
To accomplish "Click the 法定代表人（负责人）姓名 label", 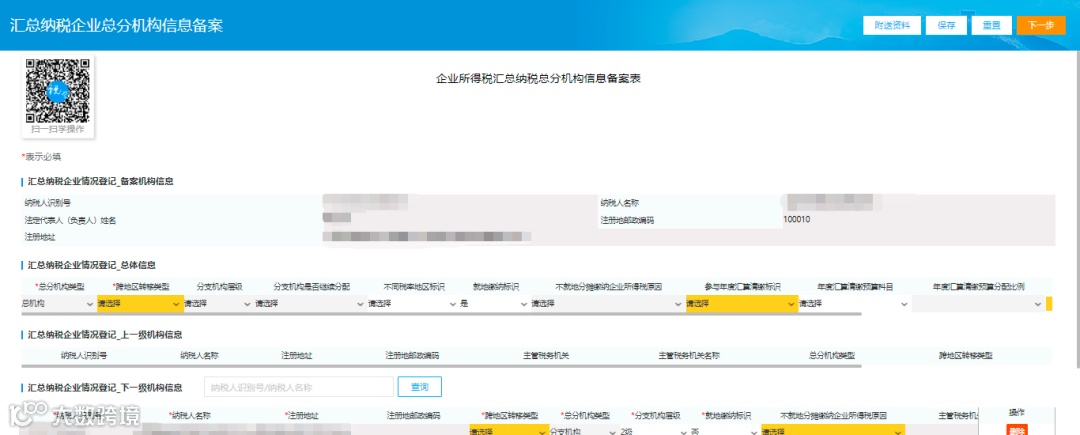I will pos(70,220).
